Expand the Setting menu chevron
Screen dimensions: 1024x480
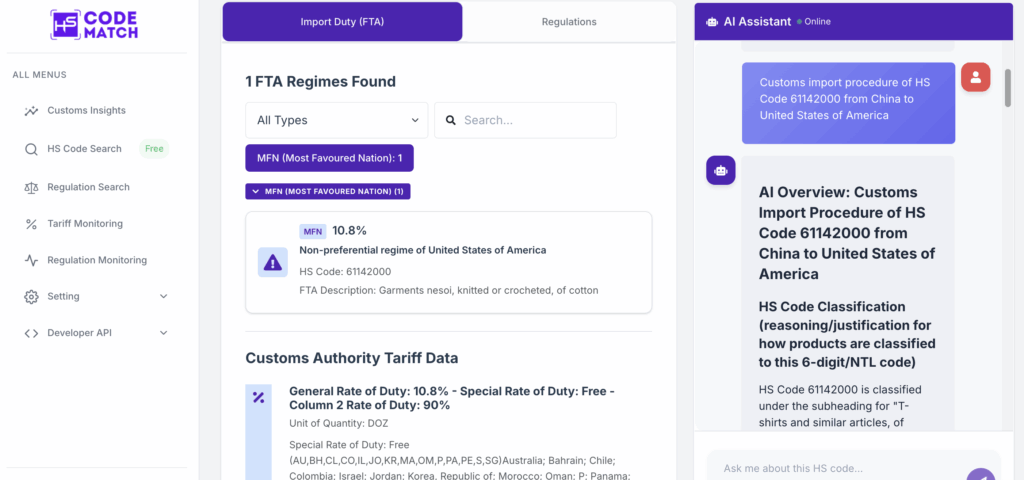coord(163,297)
